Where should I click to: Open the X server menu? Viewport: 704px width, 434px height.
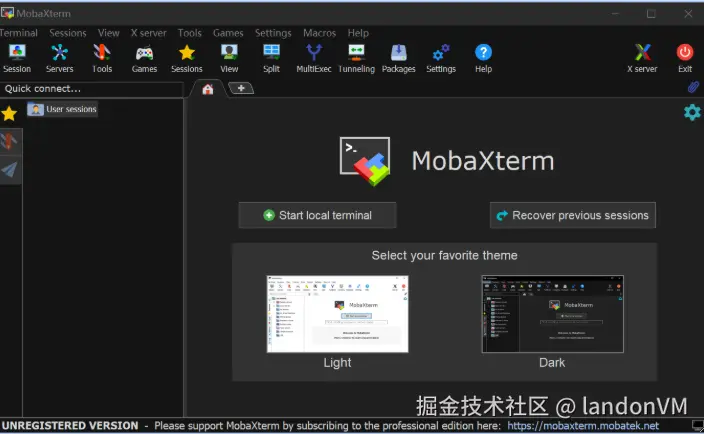click(x=149, y=33)
